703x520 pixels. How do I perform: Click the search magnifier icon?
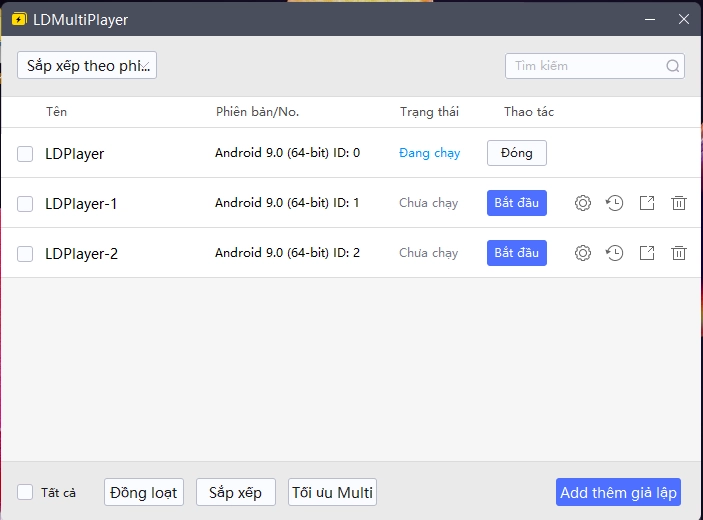coord(673,66)
